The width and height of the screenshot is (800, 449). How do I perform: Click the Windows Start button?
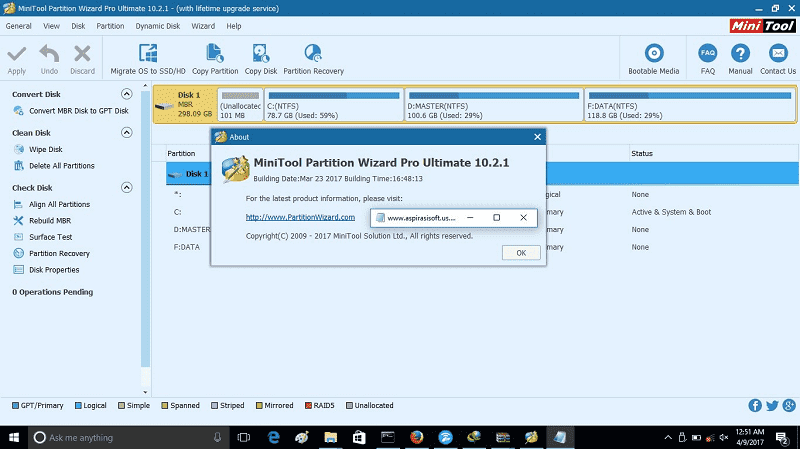point(14,437)
